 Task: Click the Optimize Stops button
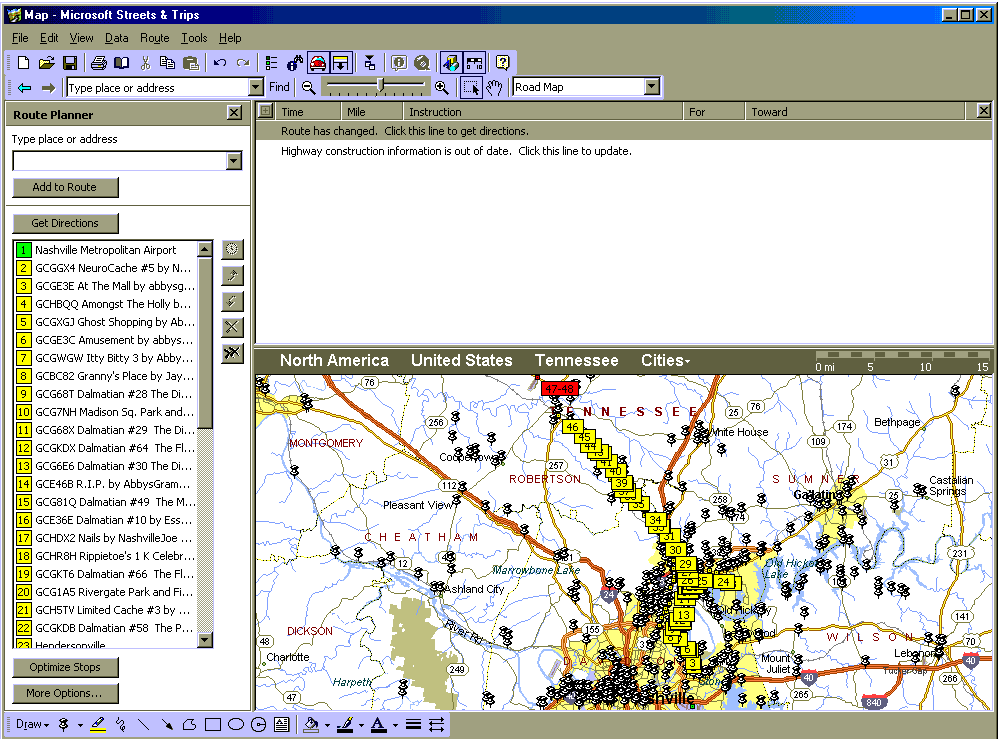[65, 667]
